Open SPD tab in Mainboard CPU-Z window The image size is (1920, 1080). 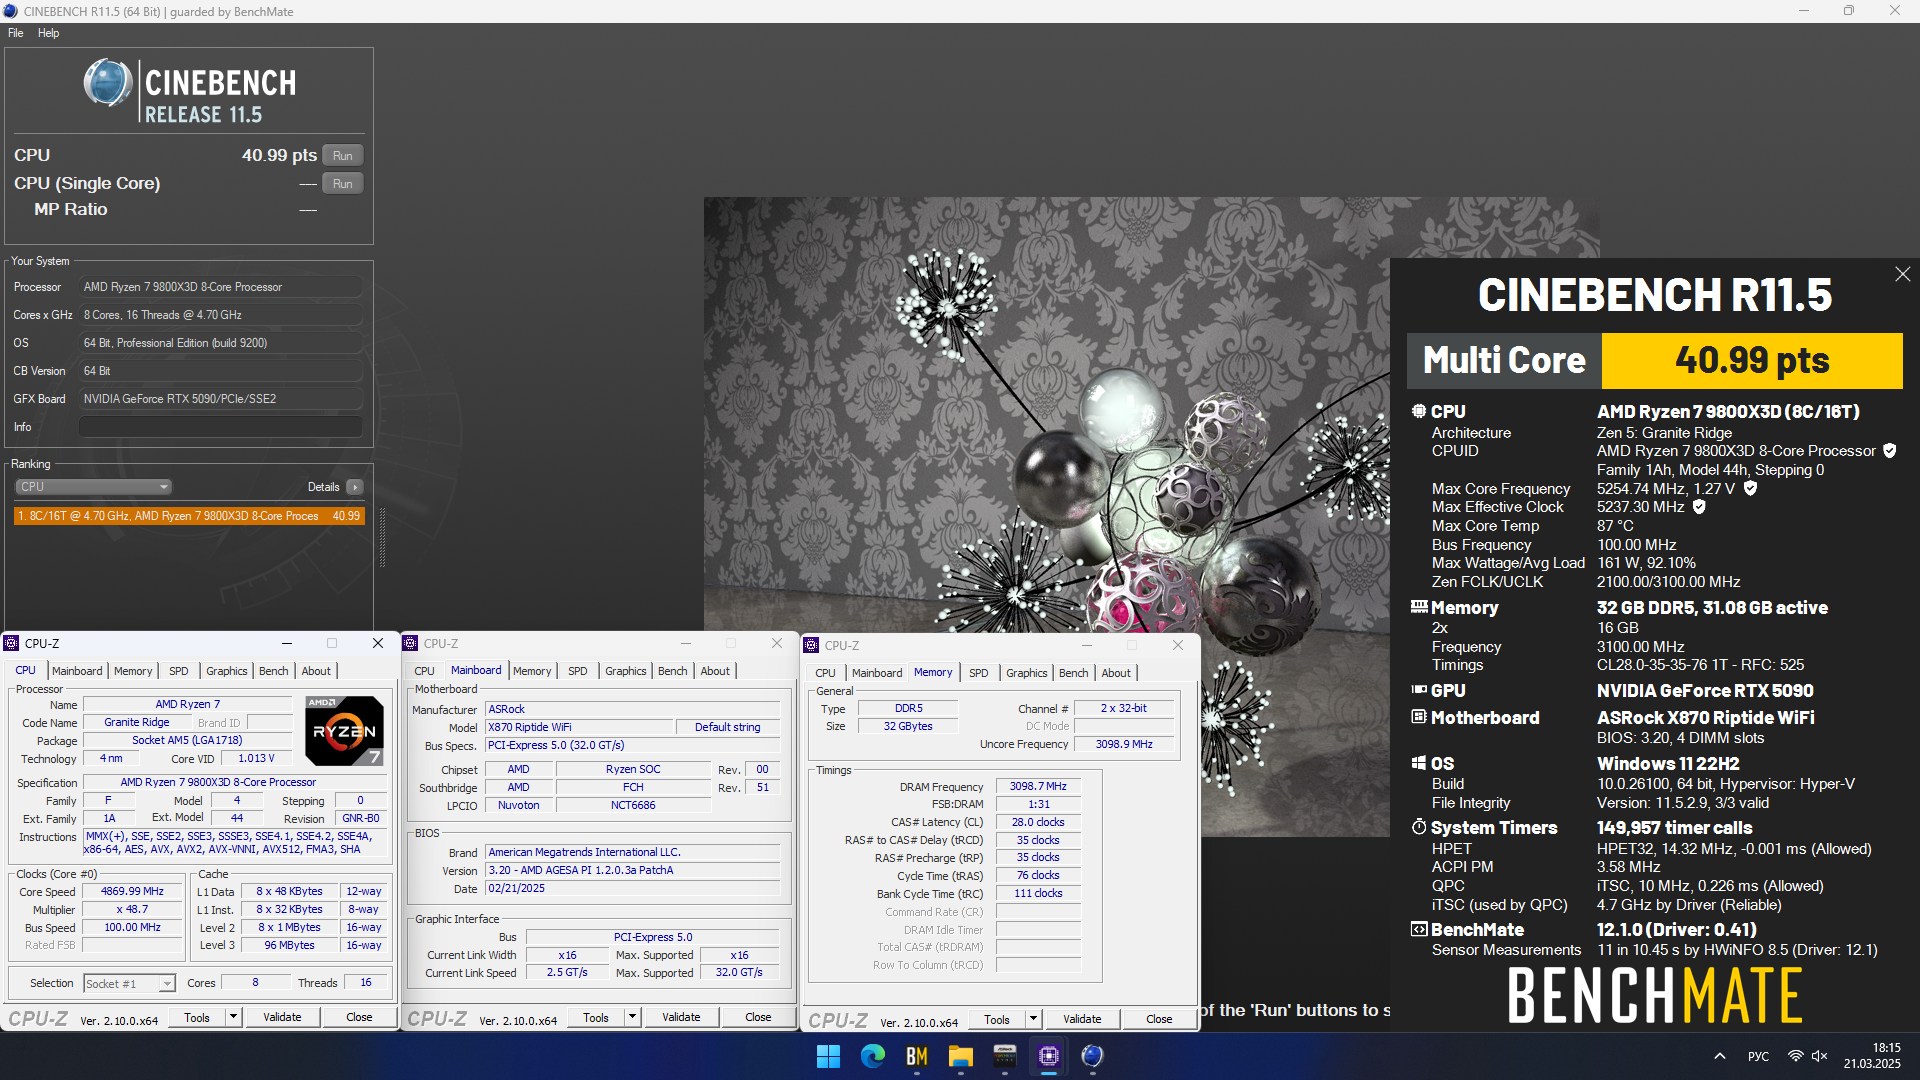(x=577, y=671)
